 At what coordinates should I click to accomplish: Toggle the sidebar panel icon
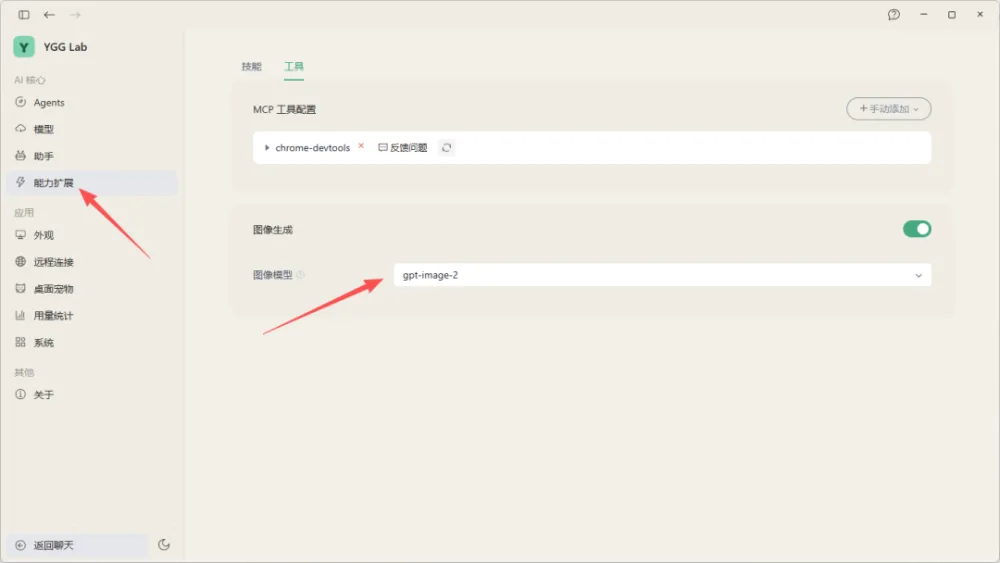24,15
